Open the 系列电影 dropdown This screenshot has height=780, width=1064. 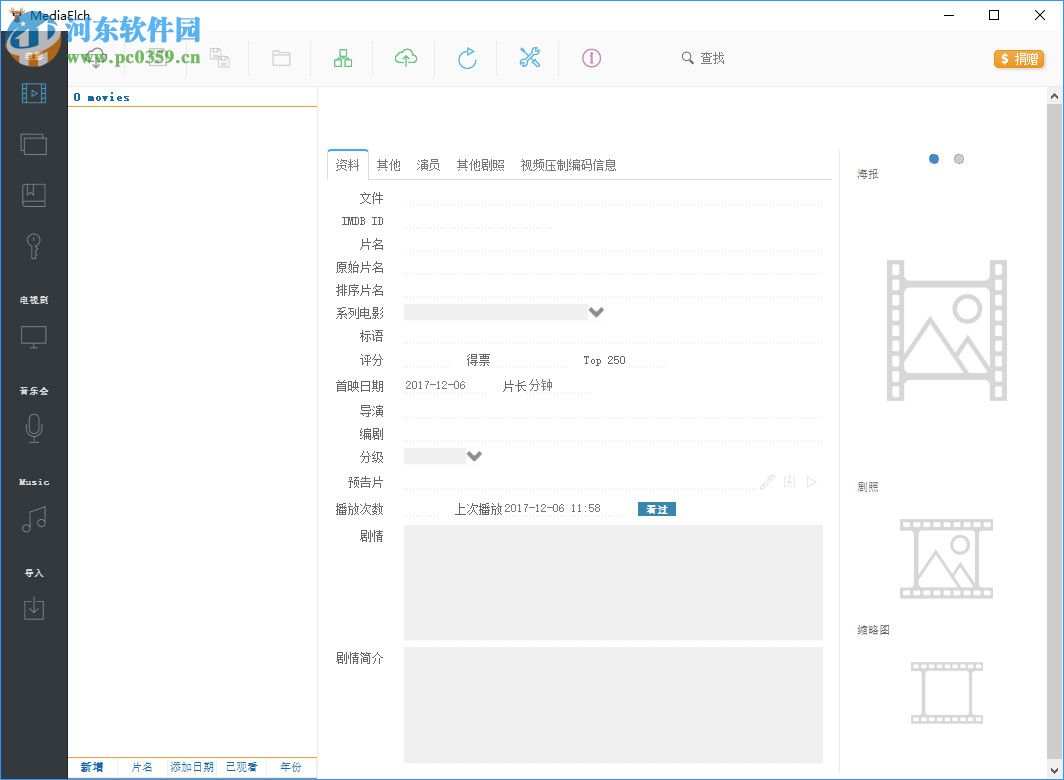(596, 312)
